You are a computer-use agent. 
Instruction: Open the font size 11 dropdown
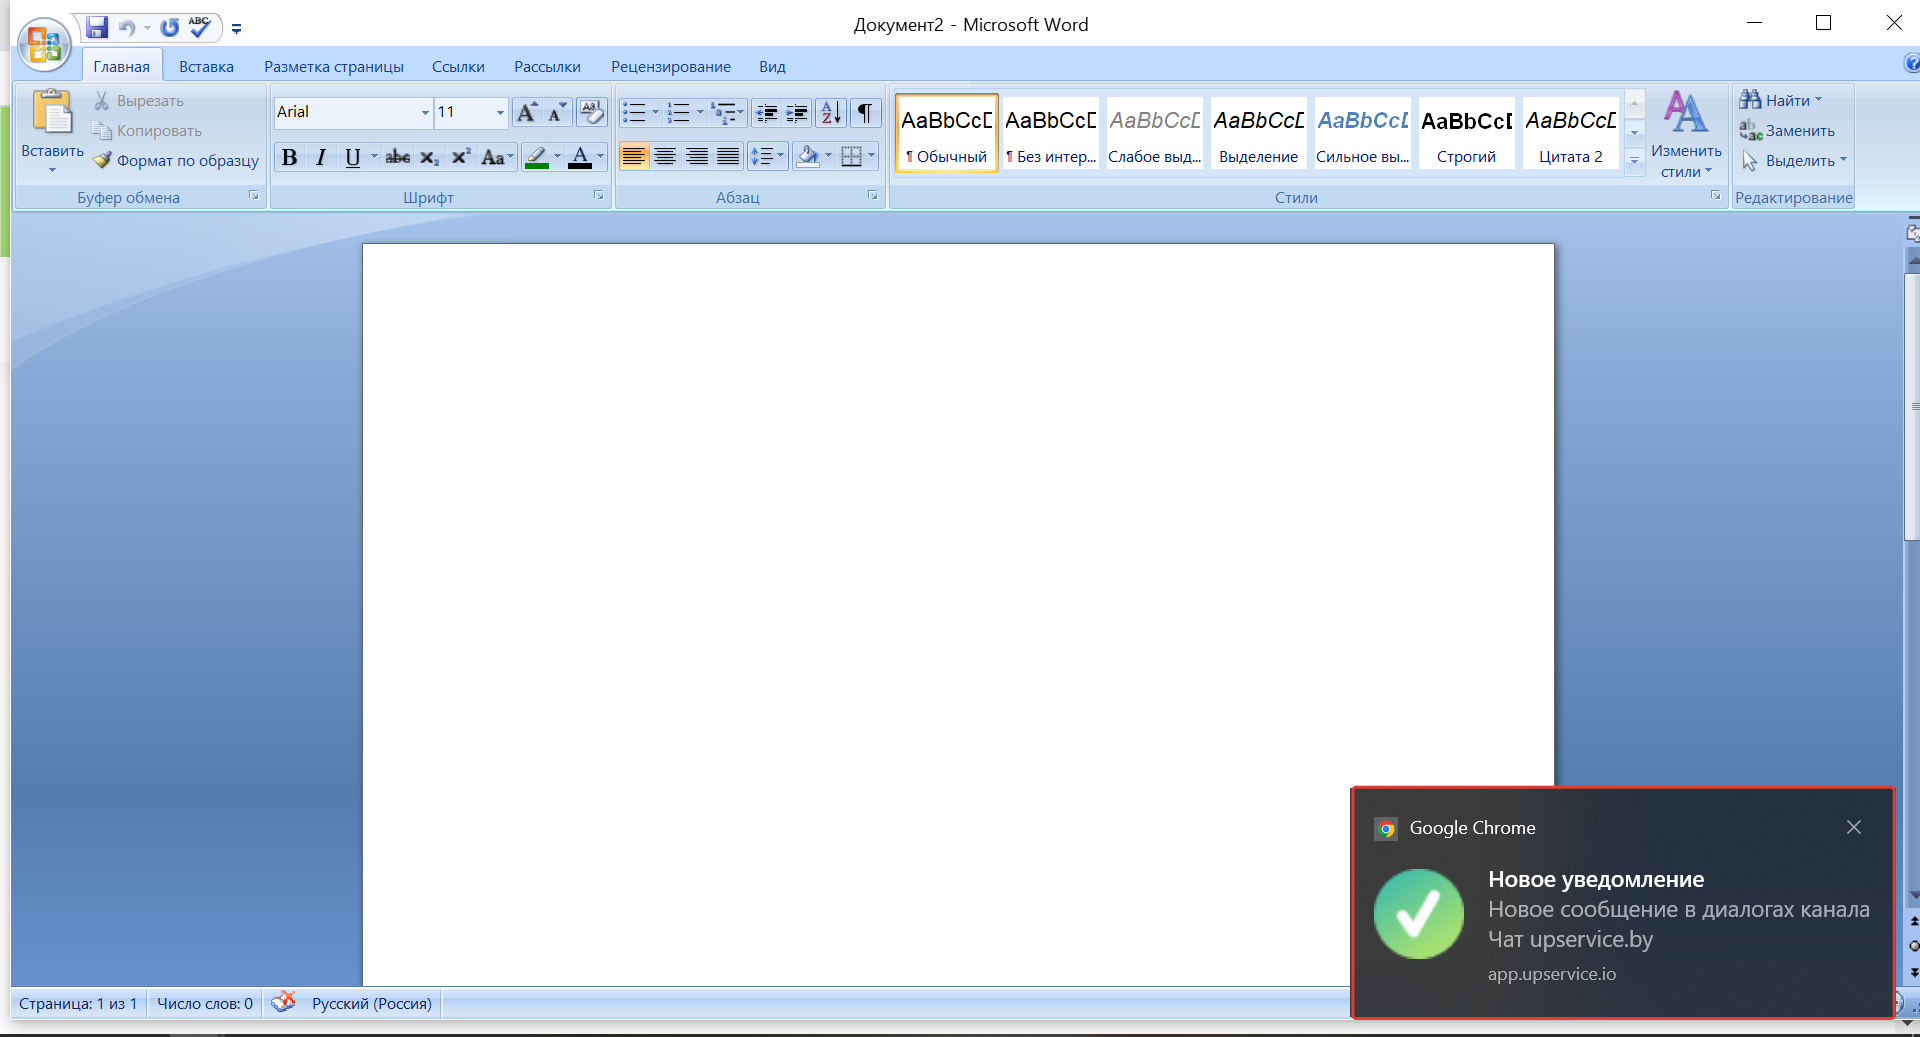pos(500,112)
